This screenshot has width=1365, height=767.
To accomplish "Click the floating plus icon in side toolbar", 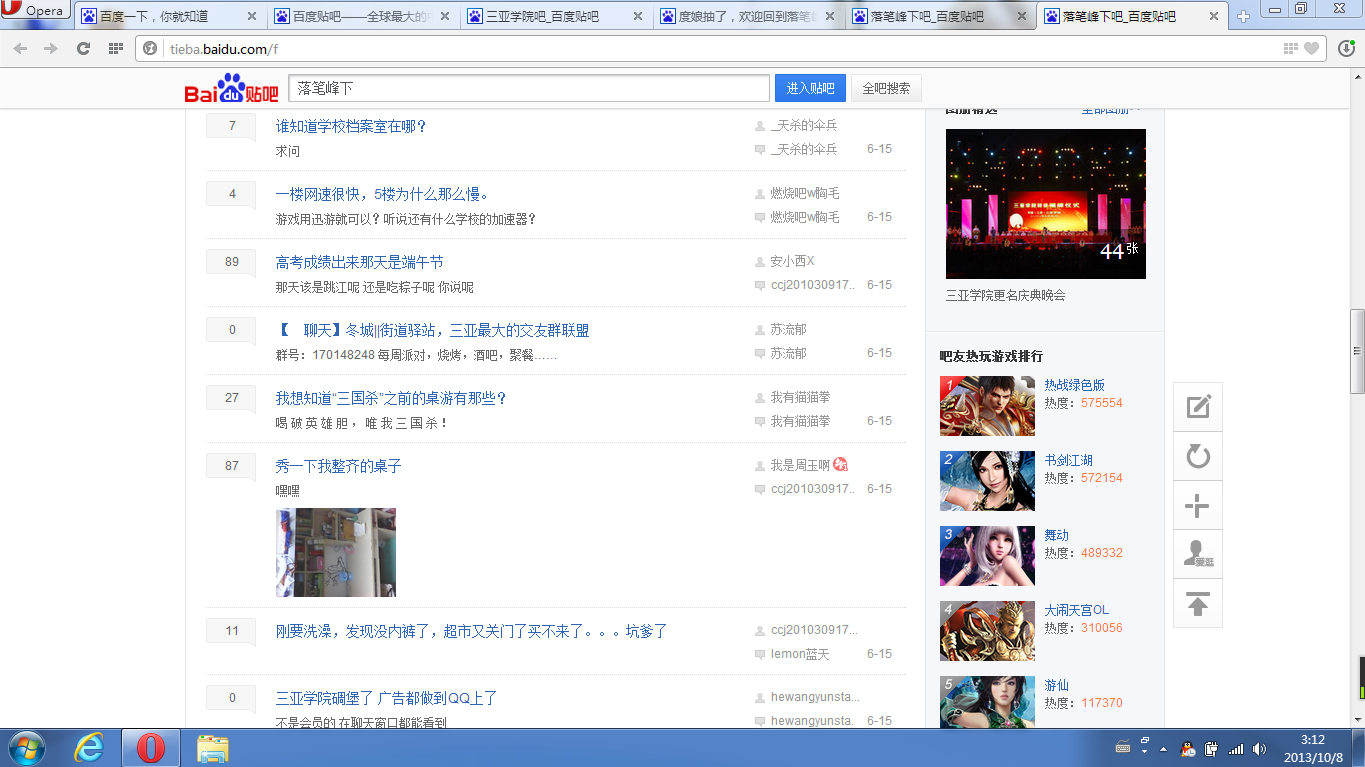I will click(x=1198, y=506).
